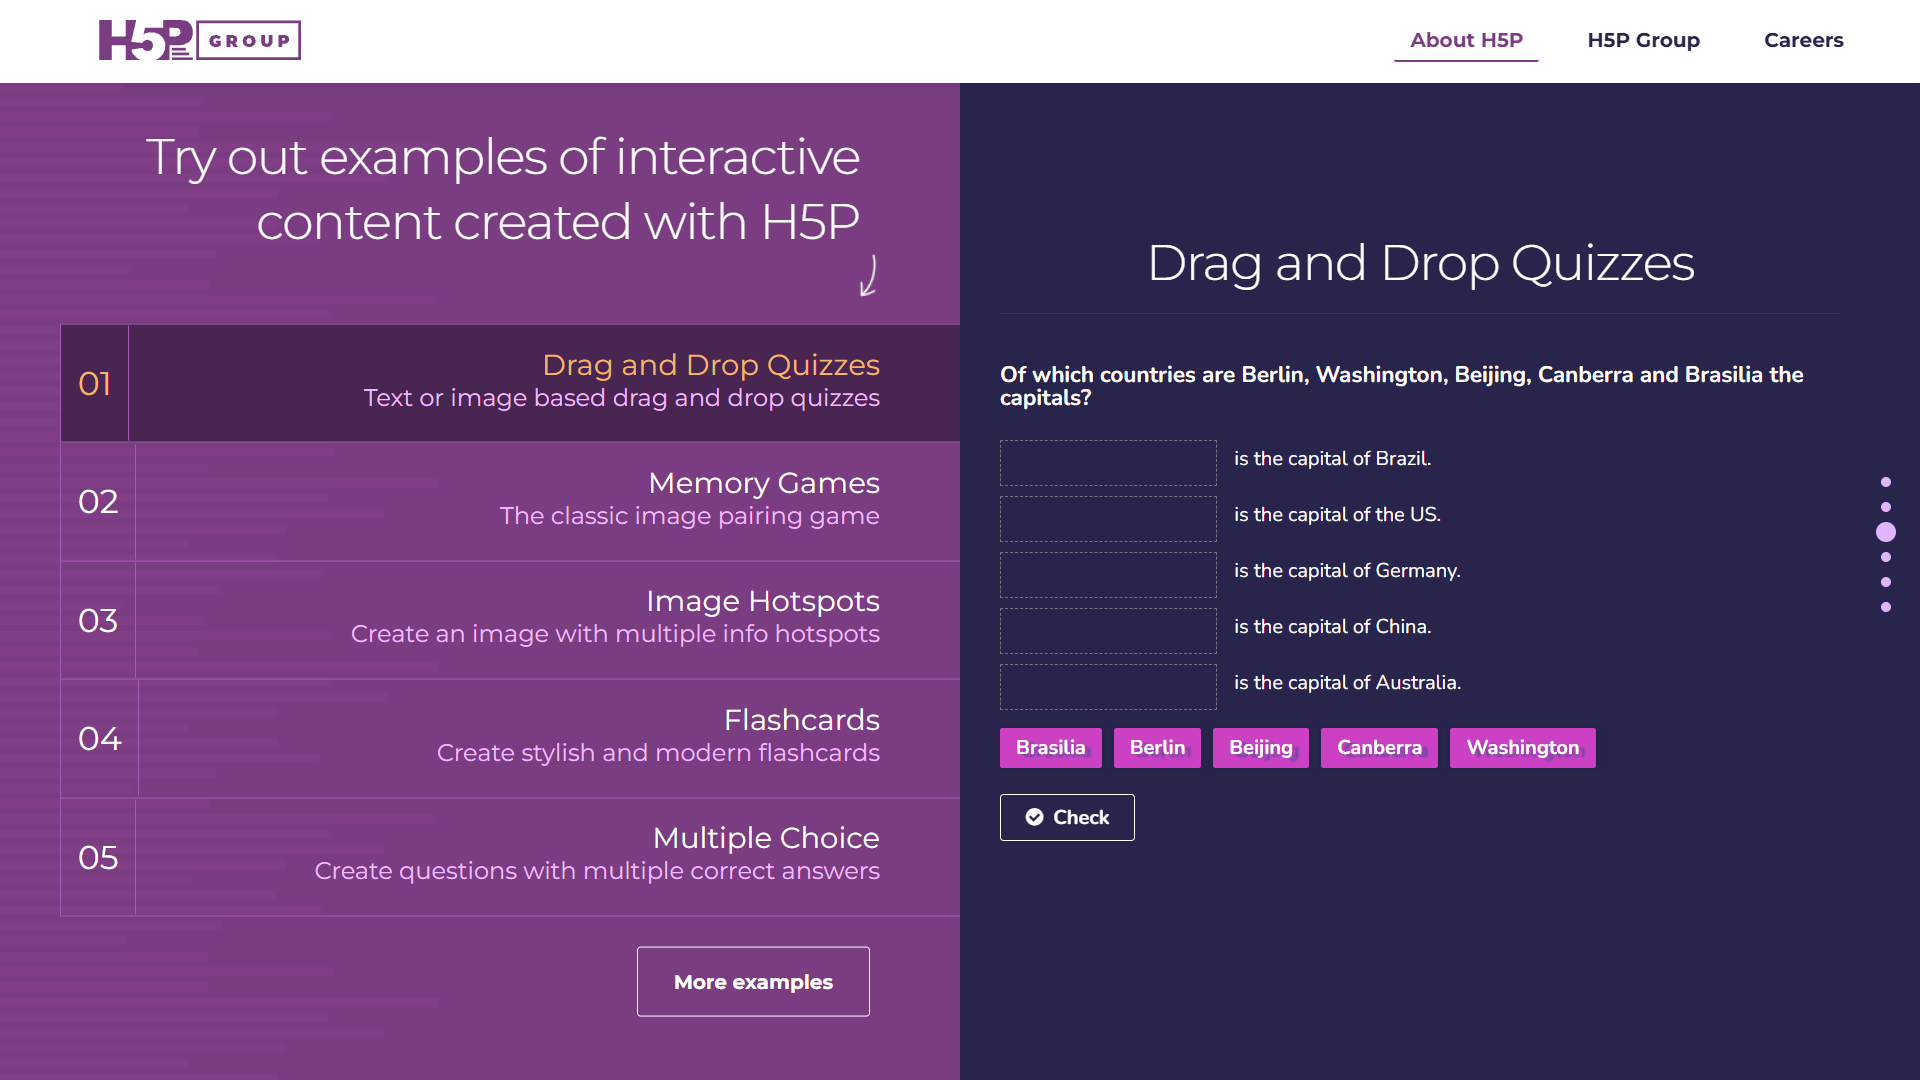Screen dimensions: 1920x1080
Task: Click the H5P Group logo
Action: (199, 41)
